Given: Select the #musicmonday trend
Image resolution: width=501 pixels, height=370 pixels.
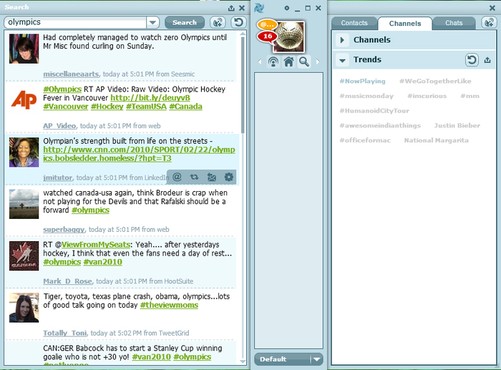Looking at the screenshot, I should 367,96.
